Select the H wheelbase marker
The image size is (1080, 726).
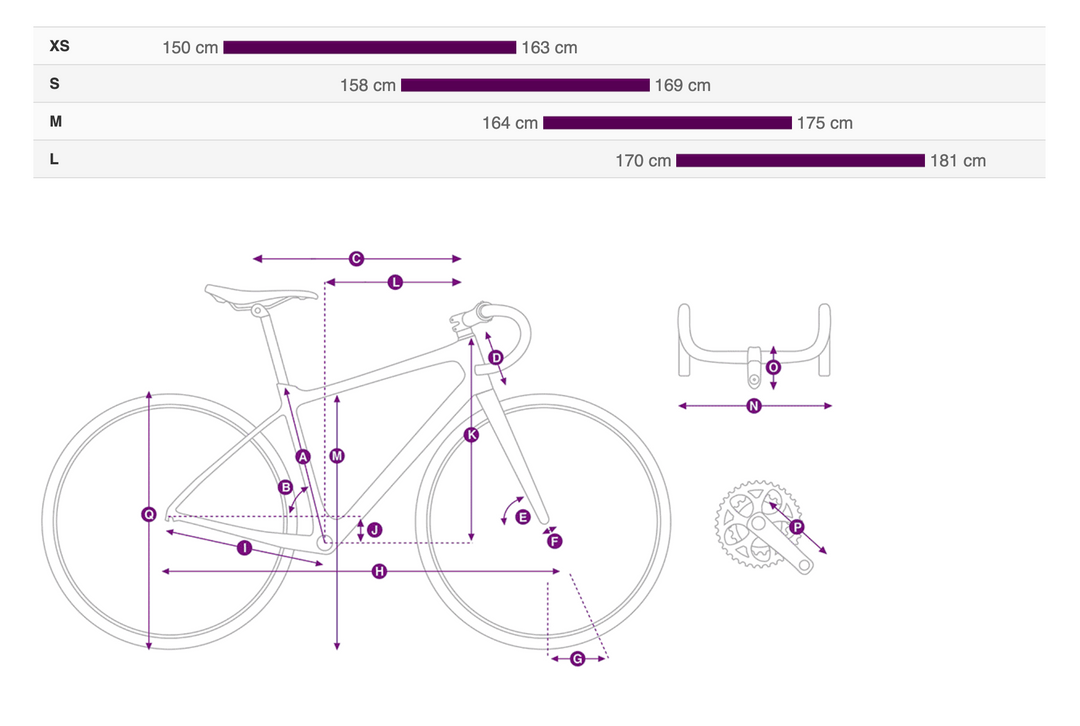click(379, 571)
